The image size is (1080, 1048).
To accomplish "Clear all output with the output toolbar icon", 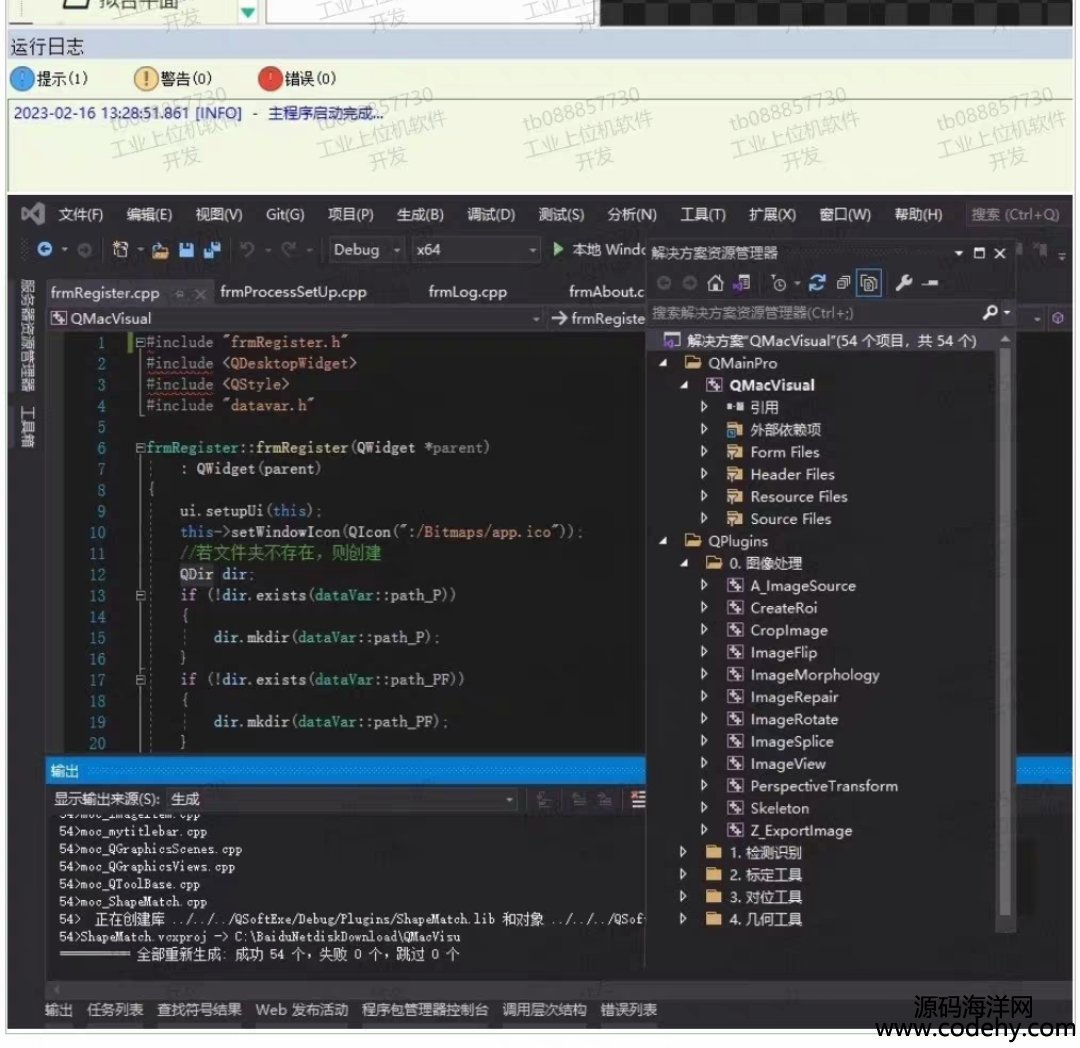I will click(x=638, y=799).
